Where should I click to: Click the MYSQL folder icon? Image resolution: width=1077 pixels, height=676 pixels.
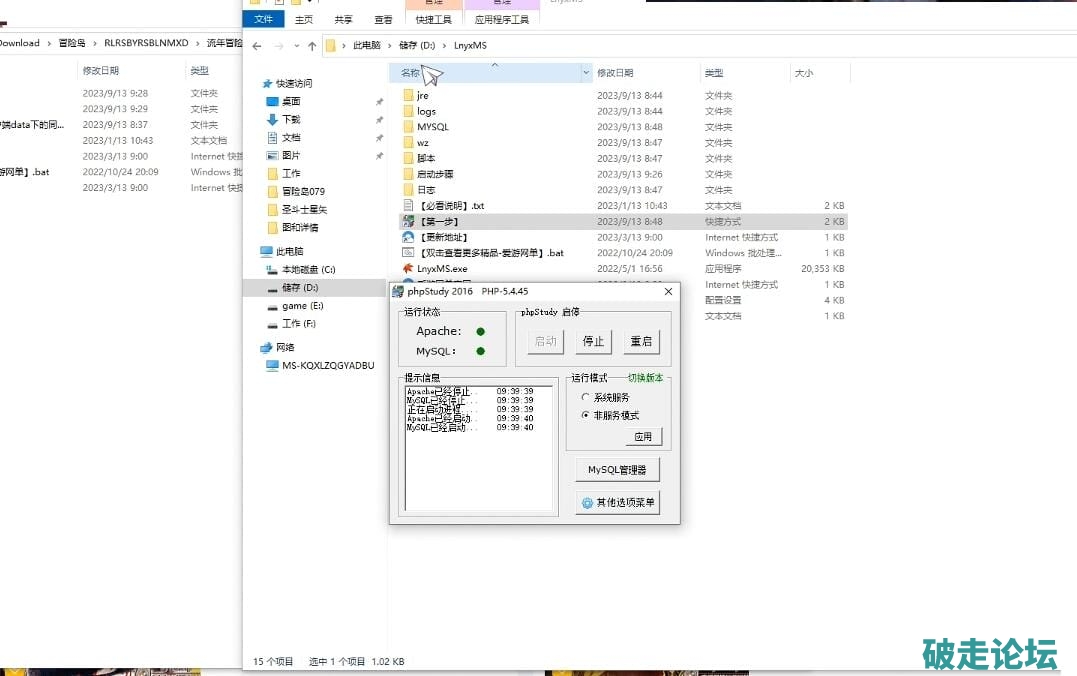pyautogui.click(x=408, y=127)
